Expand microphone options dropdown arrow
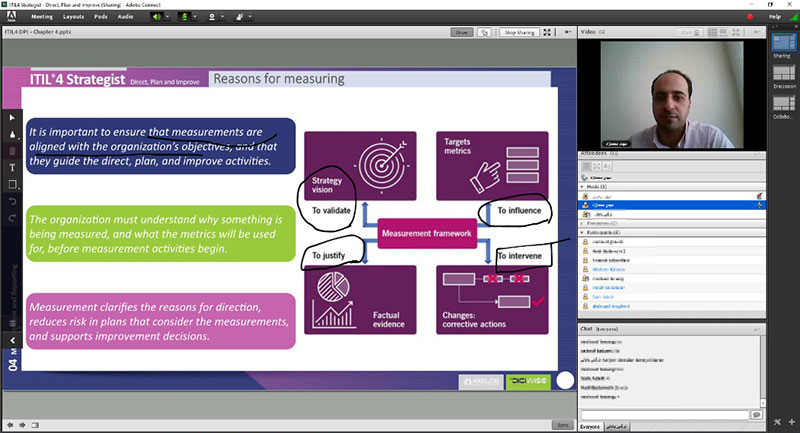This screenshot has height=433, width=800. click(194, 16)
